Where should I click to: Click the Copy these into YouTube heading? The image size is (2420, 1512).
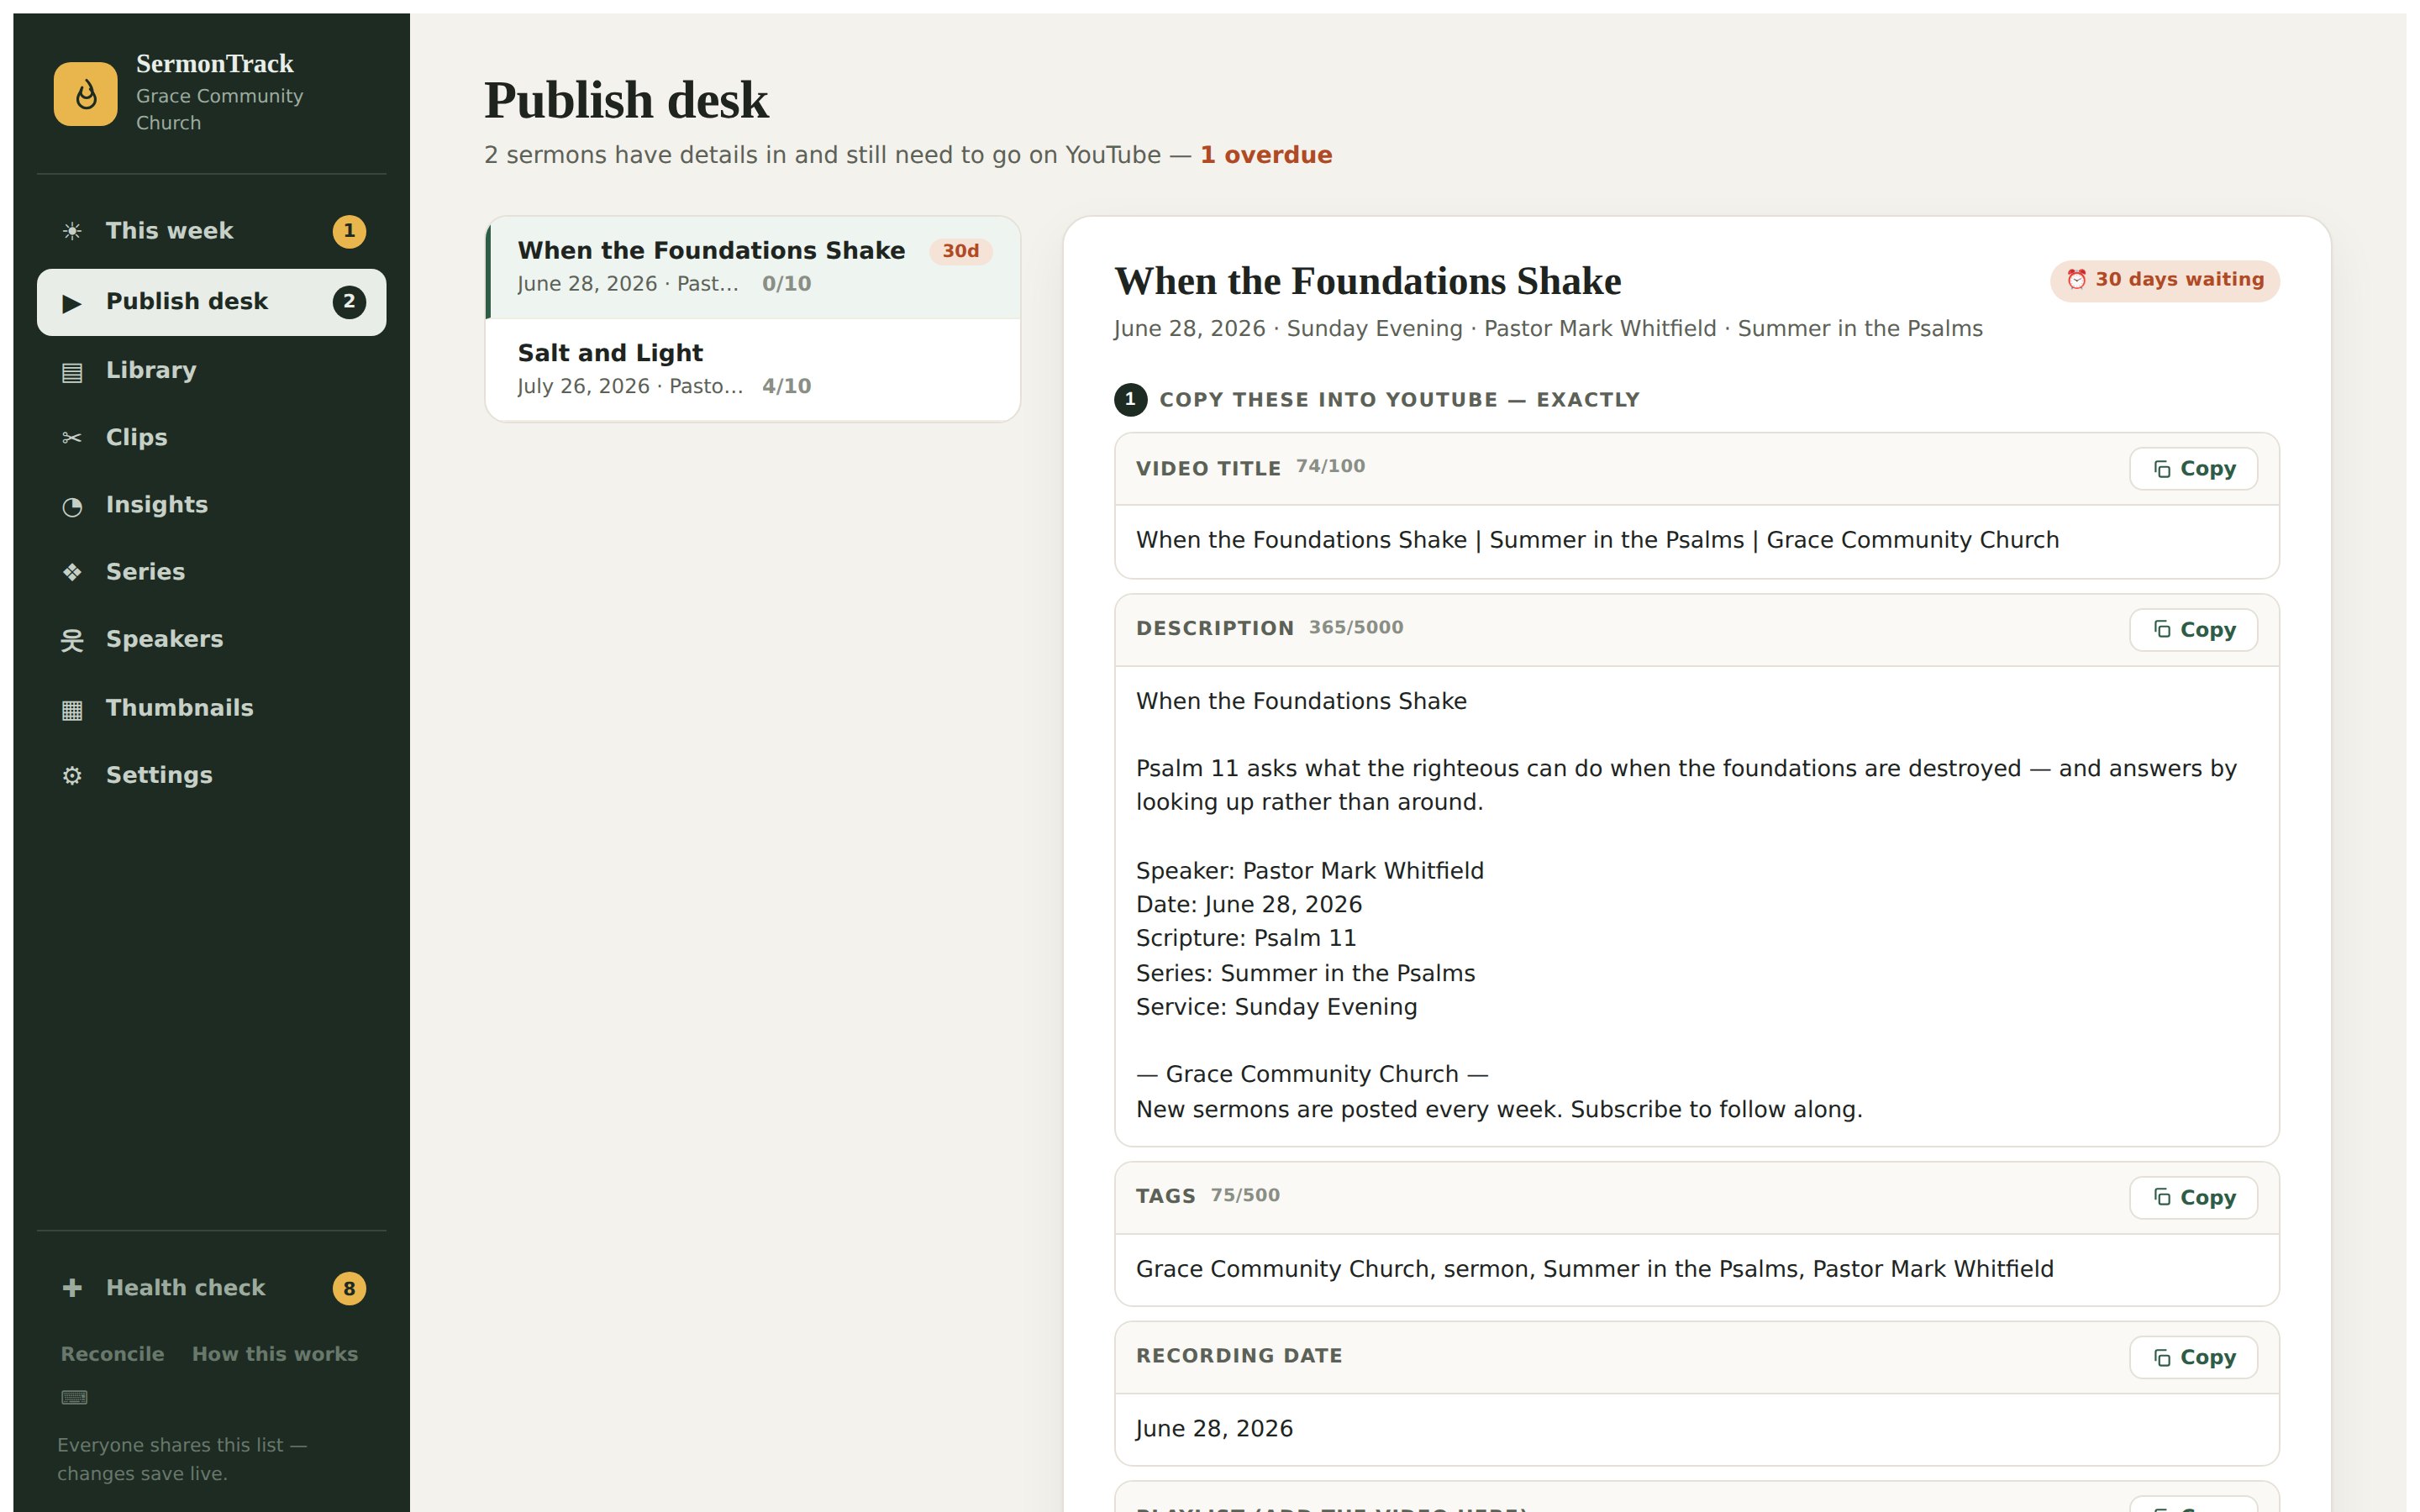click(x=1399, y=400)
